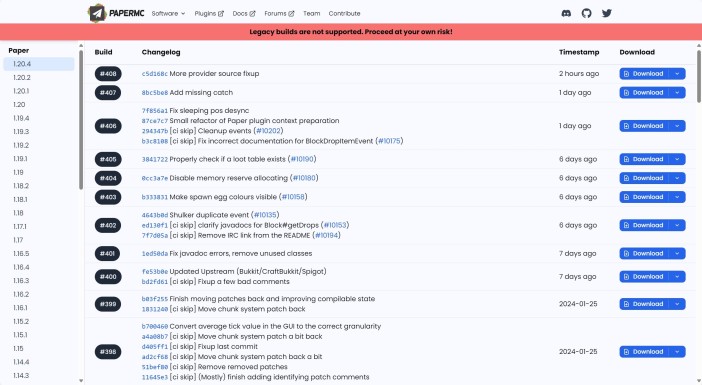Download build #405
The height and width of the screenshot is (385, 702).
pyautogui.click(x=644, y=159)
